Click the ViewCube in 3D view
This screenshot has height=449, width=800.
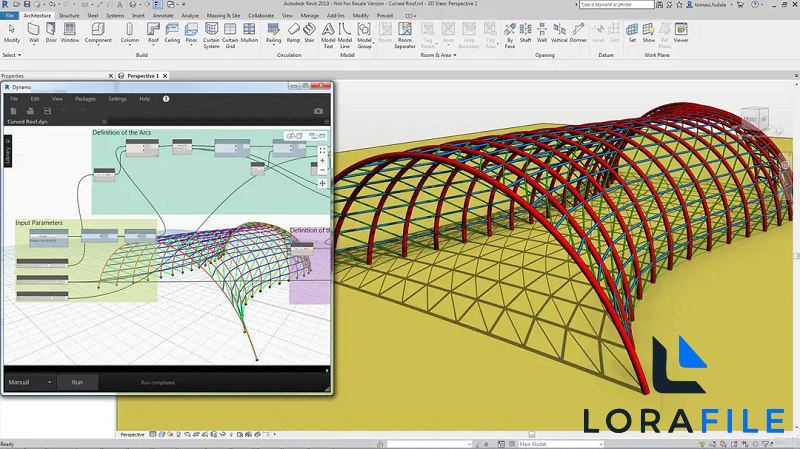click(x=755, y=119)
